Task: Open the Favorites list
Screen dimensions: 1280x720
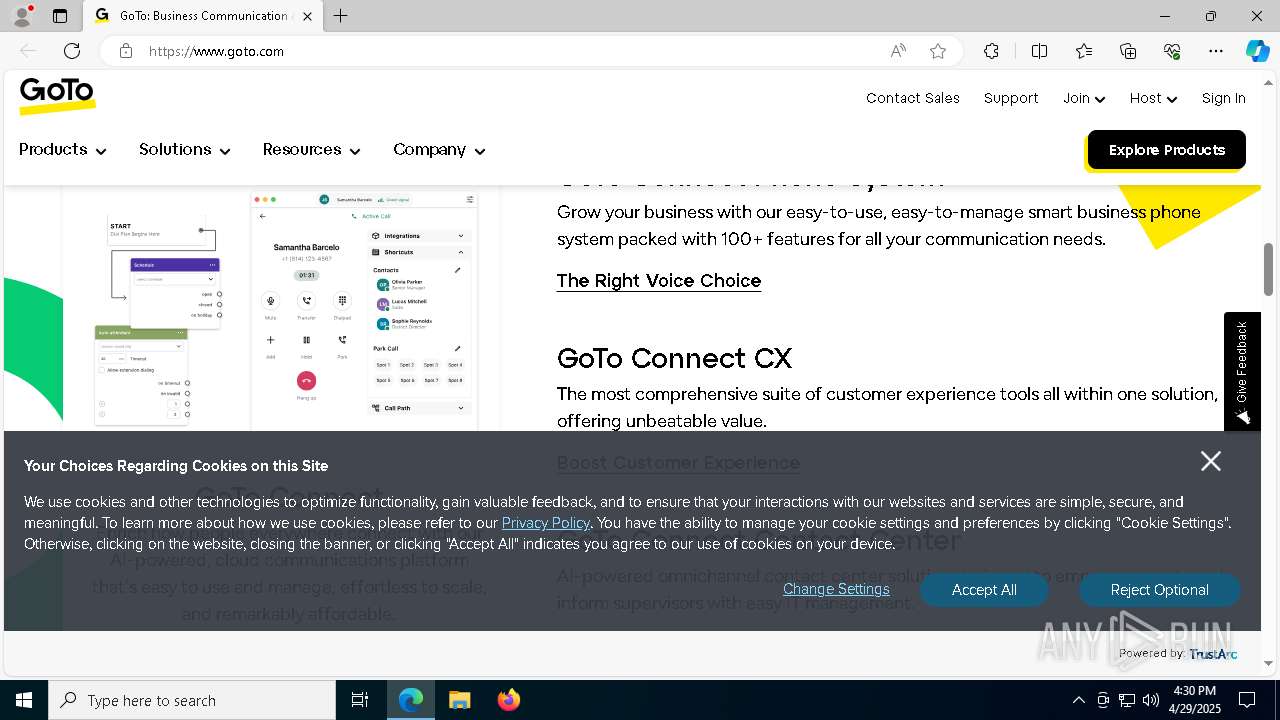Action: click(1084, 51)
